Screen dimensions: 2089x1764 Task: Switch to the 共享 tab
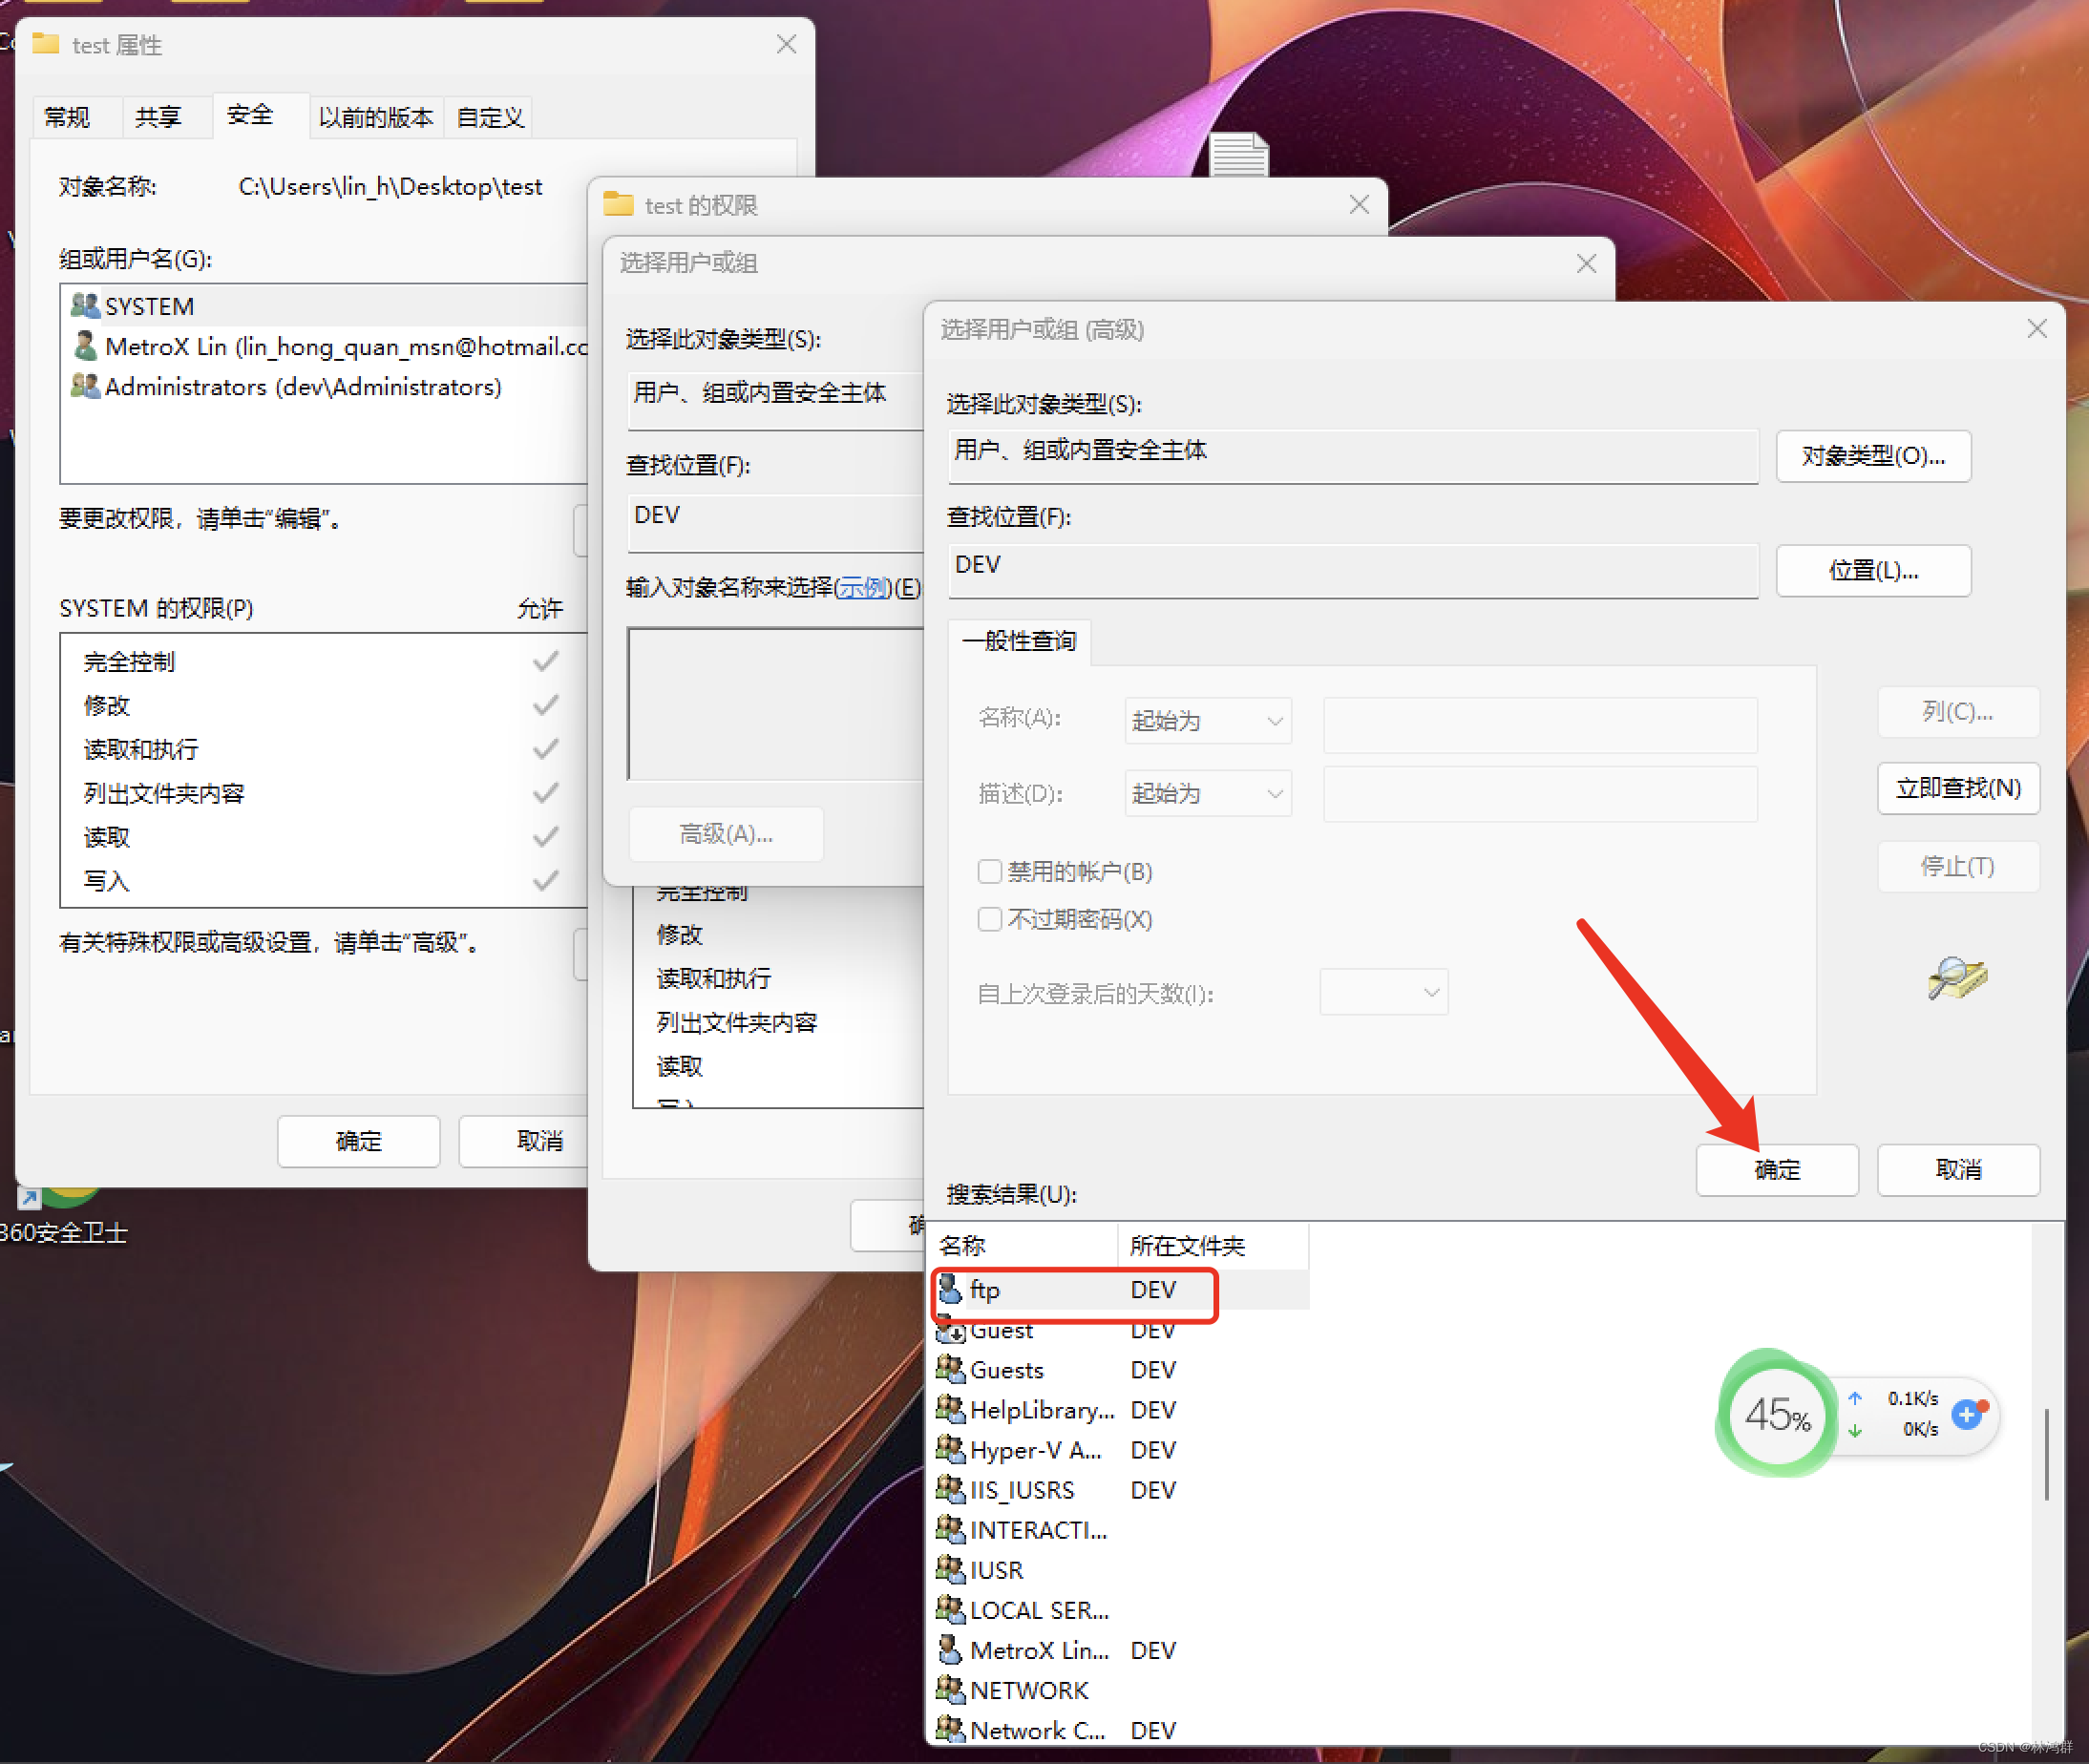click(158, 117)
